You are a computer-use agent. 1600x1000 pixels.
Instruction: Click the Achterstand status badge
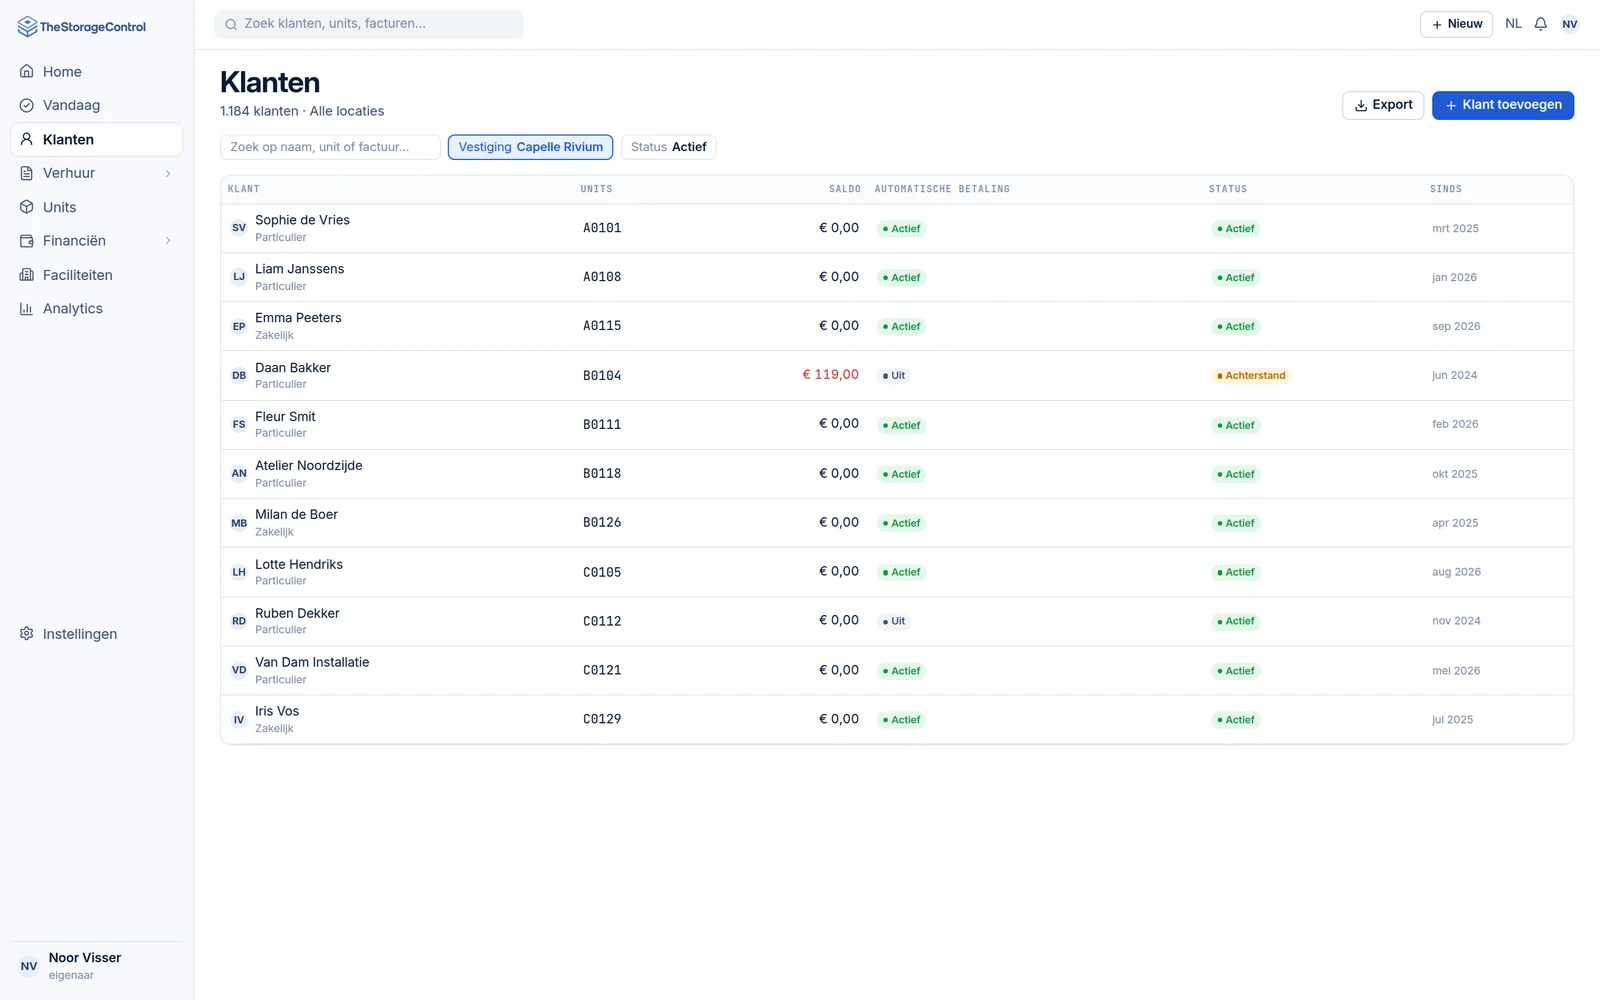pos(1251,376)
